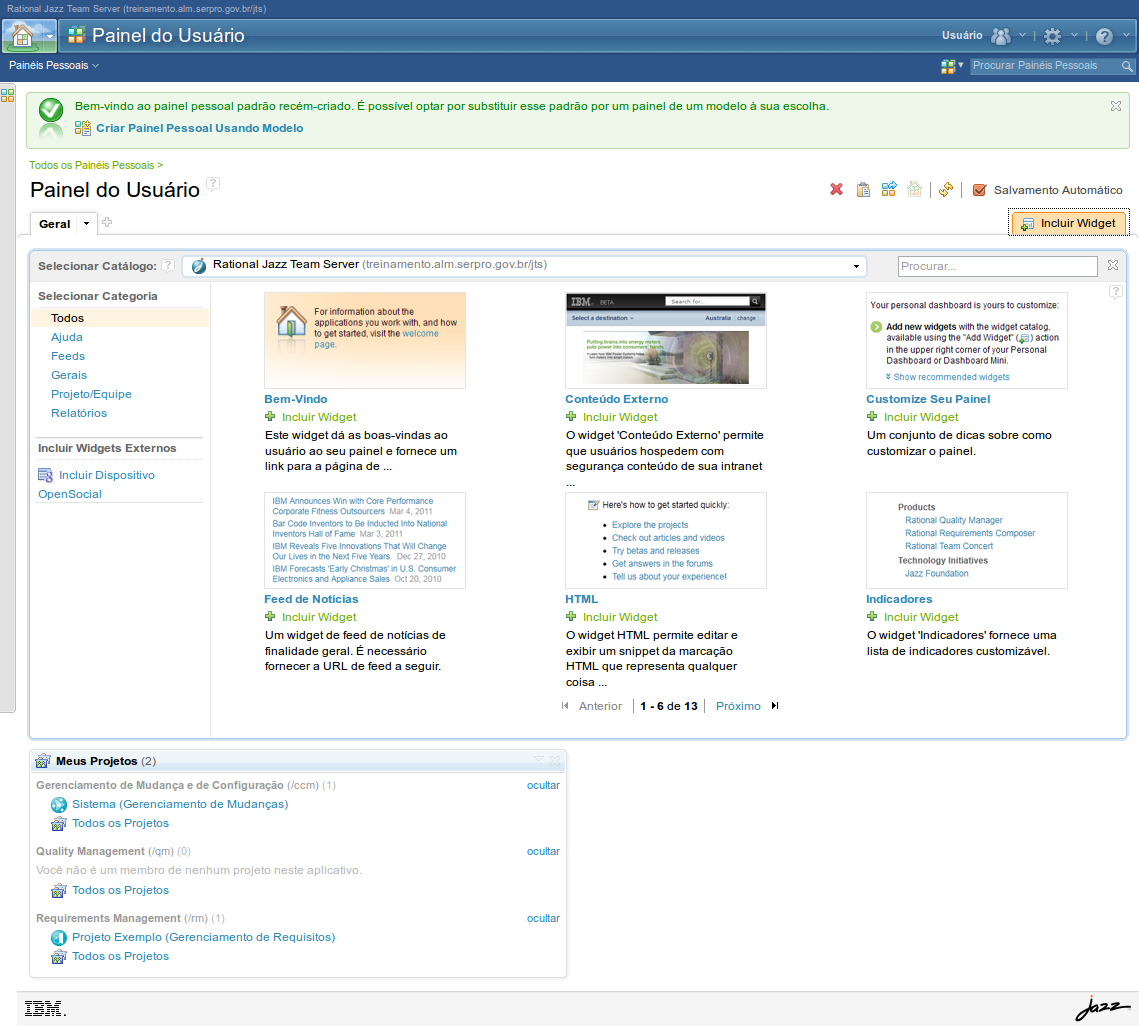Viewport: 1139px width, 1026px height.
Task: Select the Ajuda category
Action: pyautogui.click(x=67, y=337)
